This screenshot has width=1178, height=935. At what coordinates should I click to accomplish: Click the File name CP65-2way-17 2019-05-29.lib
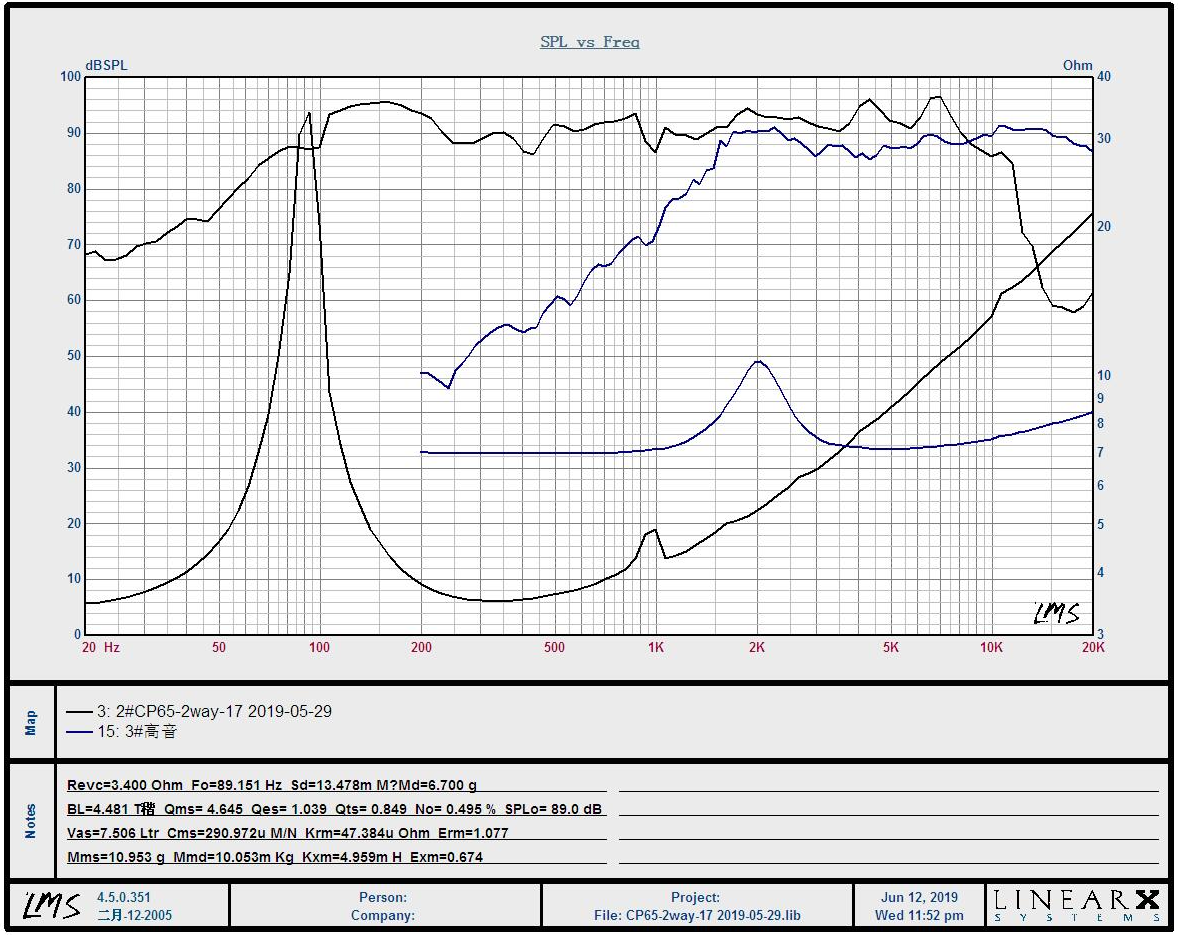point(696,915)
